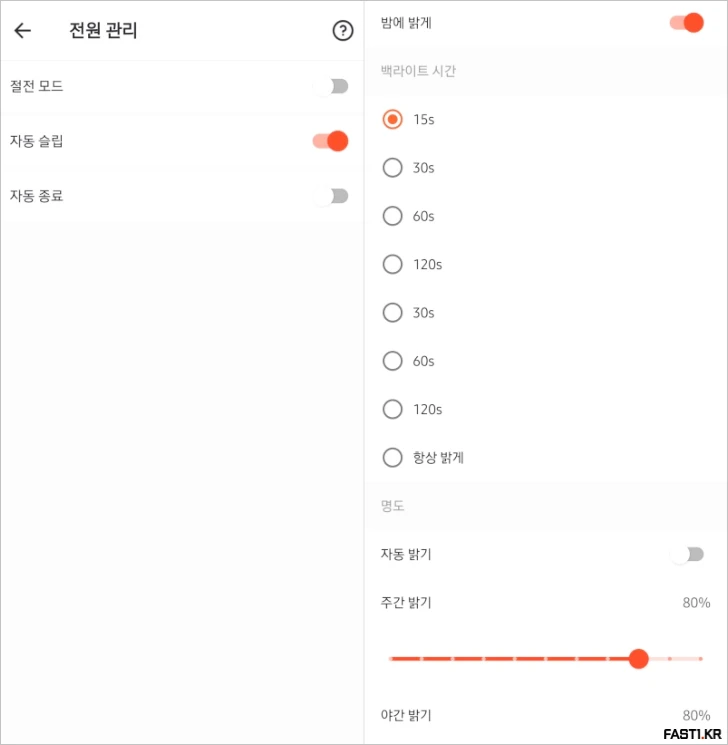Select the first 120s radio option
This screenshot has width=728, height=745.
pyautogui.click(x=393, y=264)
